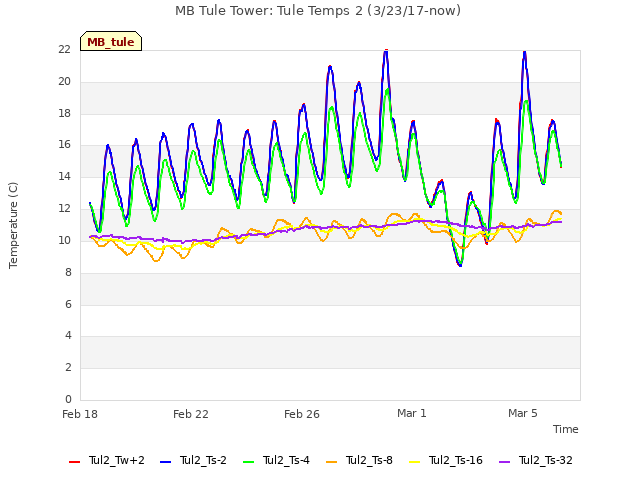The width and height of the screenshot is (640, 480).
Task: Click the 16 y-axis tick label
Action: tap(64, 145)
